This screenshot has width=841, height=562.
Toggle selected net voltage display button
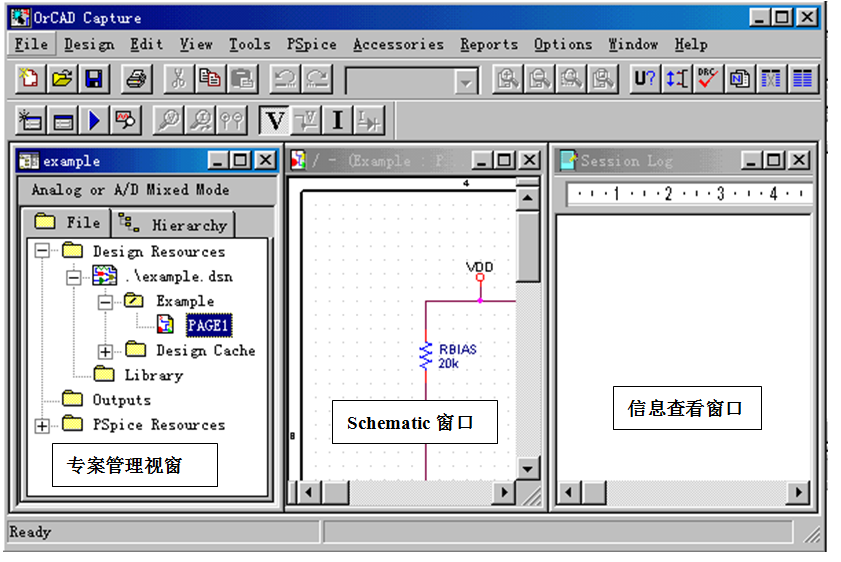point(306,120)
